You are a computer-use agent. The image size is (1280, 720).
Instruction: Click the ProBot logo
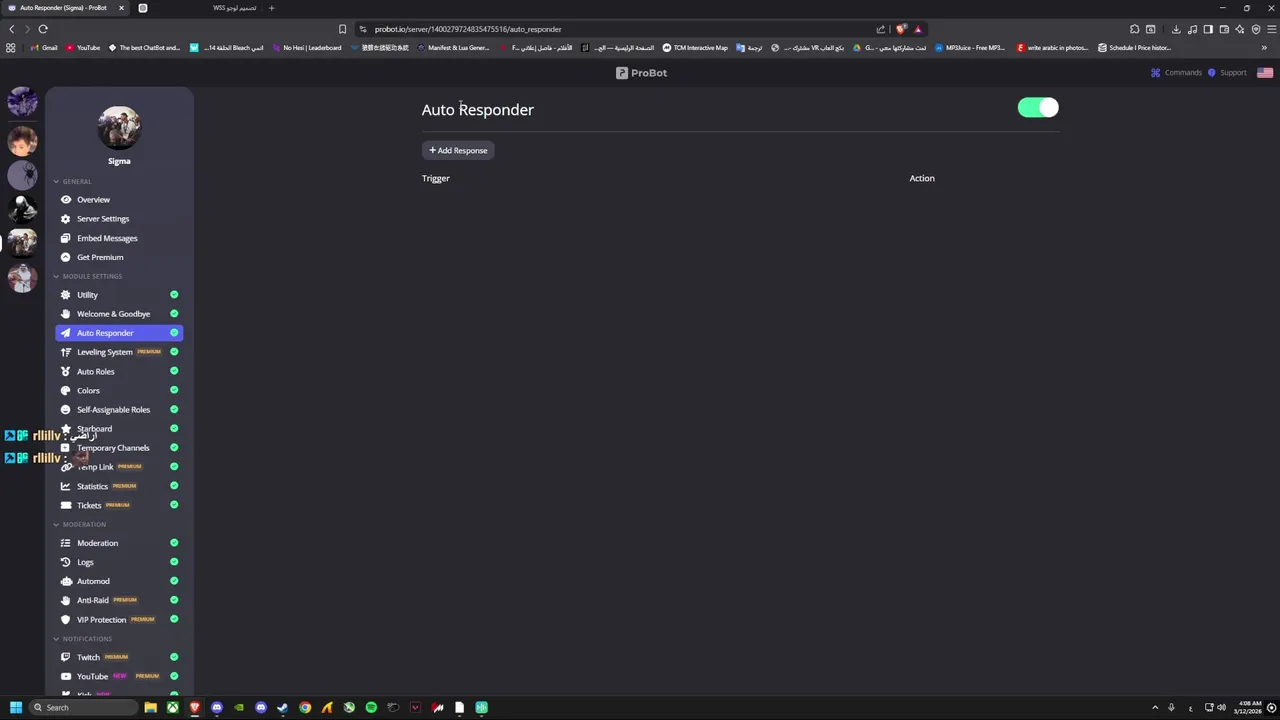coord(641,73)
